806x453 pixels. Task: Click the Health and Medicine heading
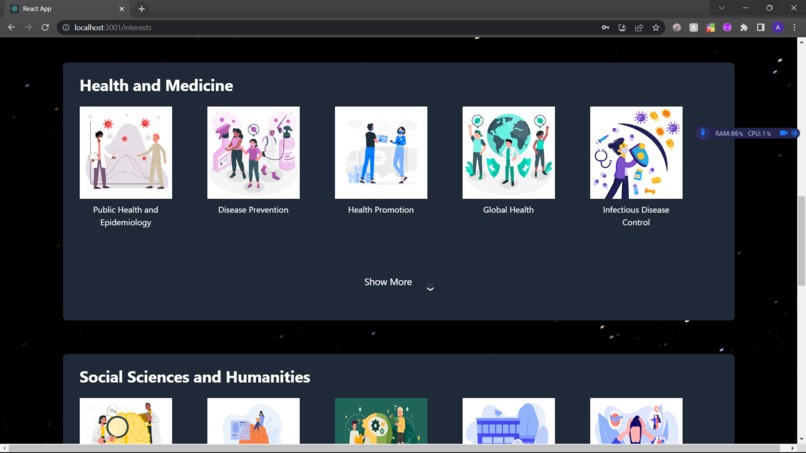156,85
